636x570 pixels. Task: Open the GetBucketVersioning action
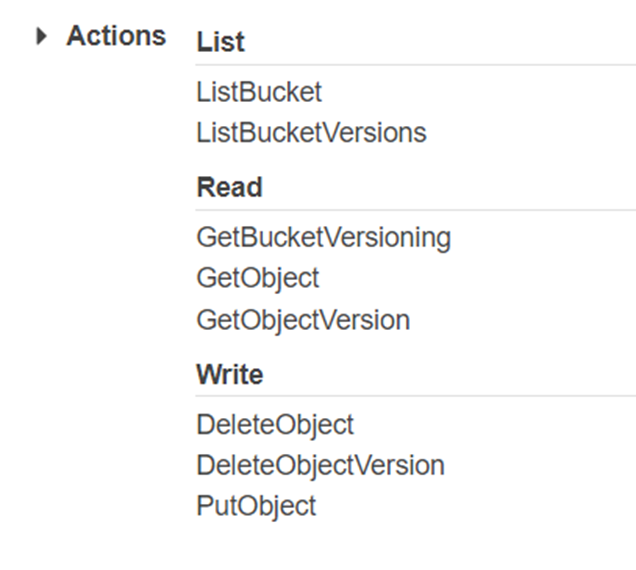324,238
